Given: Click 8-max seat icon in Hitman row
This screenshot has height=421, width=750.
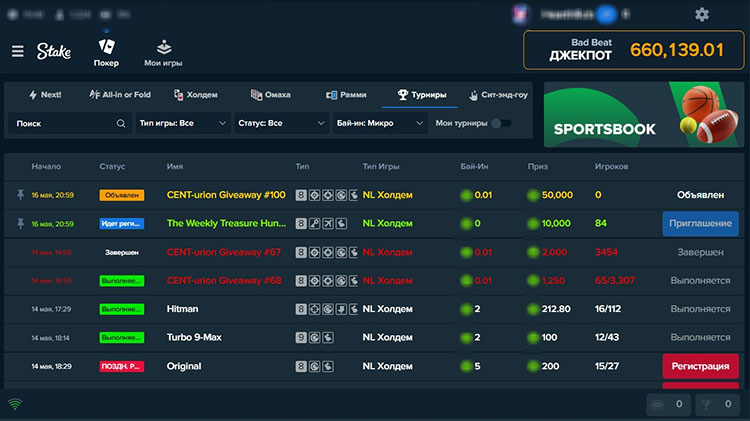Looking at the screenshot, I should coord(300,309).
